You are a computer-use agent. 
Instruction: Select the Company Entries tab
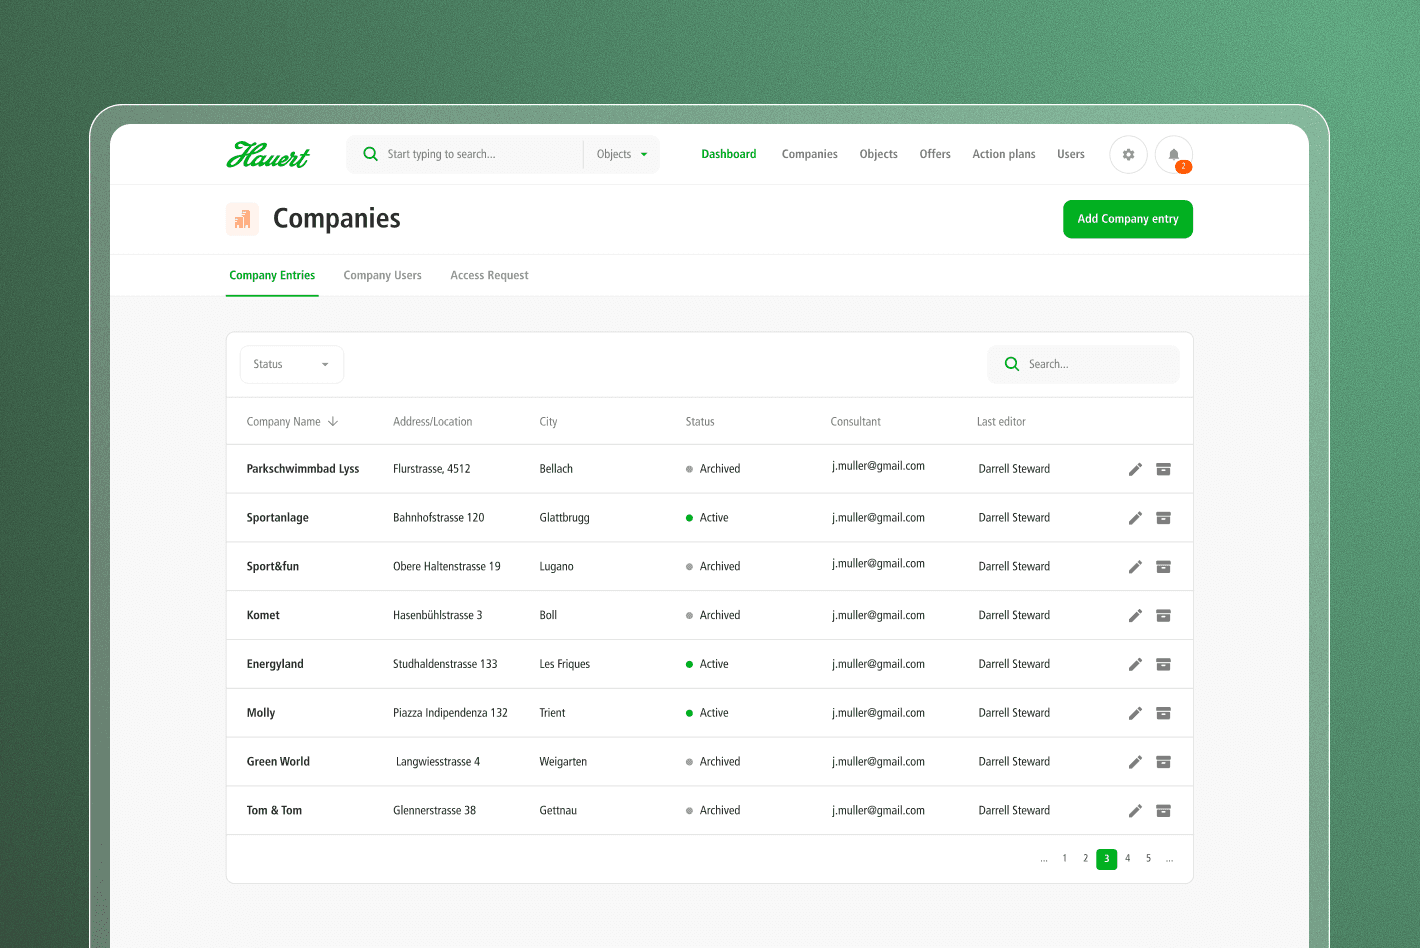272,275
